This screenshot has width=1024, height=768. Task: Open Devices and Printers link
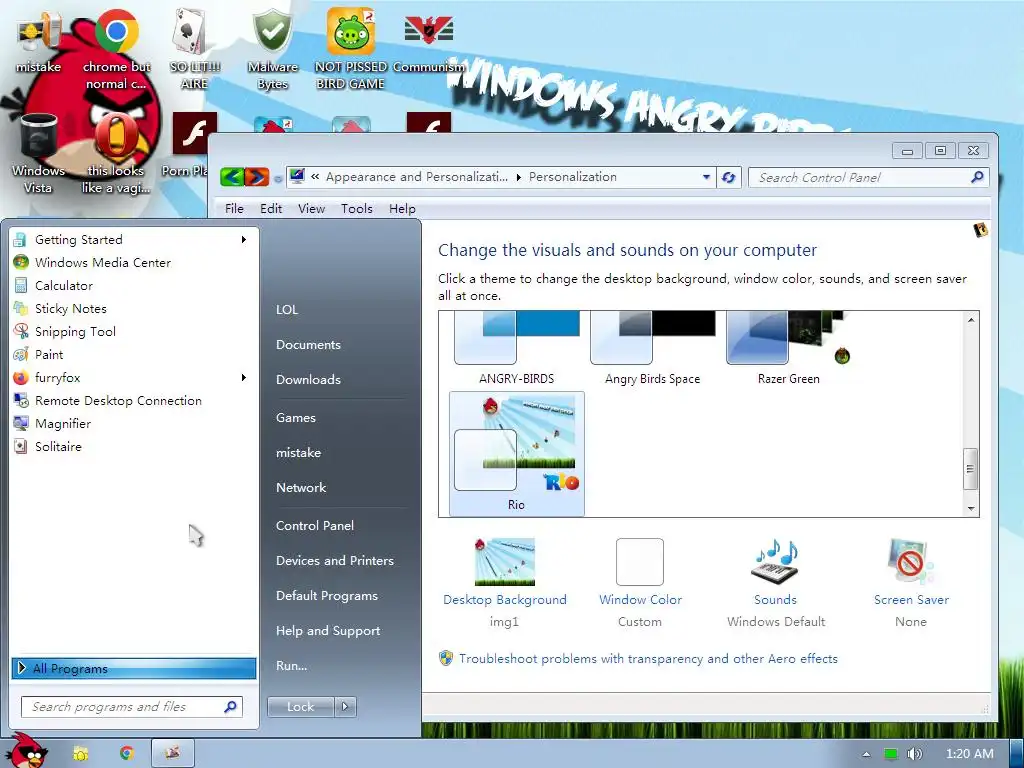tap(335, 560)
